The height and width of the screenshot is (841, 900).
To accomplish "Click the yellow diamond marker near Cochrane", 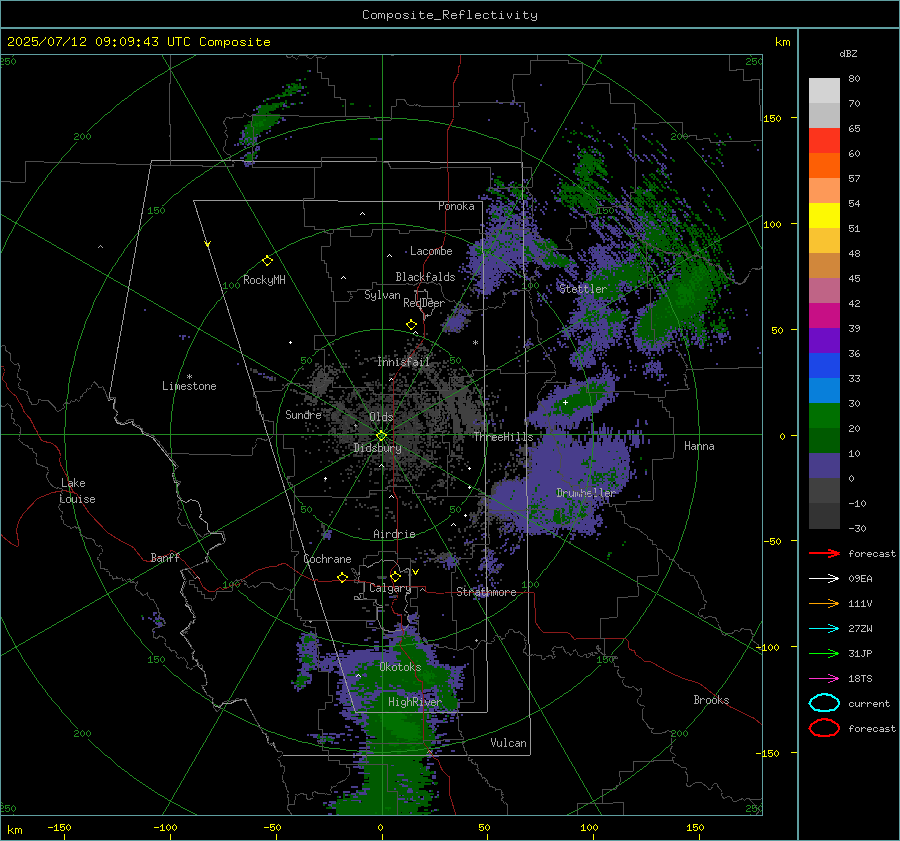I will coord(342,577).
